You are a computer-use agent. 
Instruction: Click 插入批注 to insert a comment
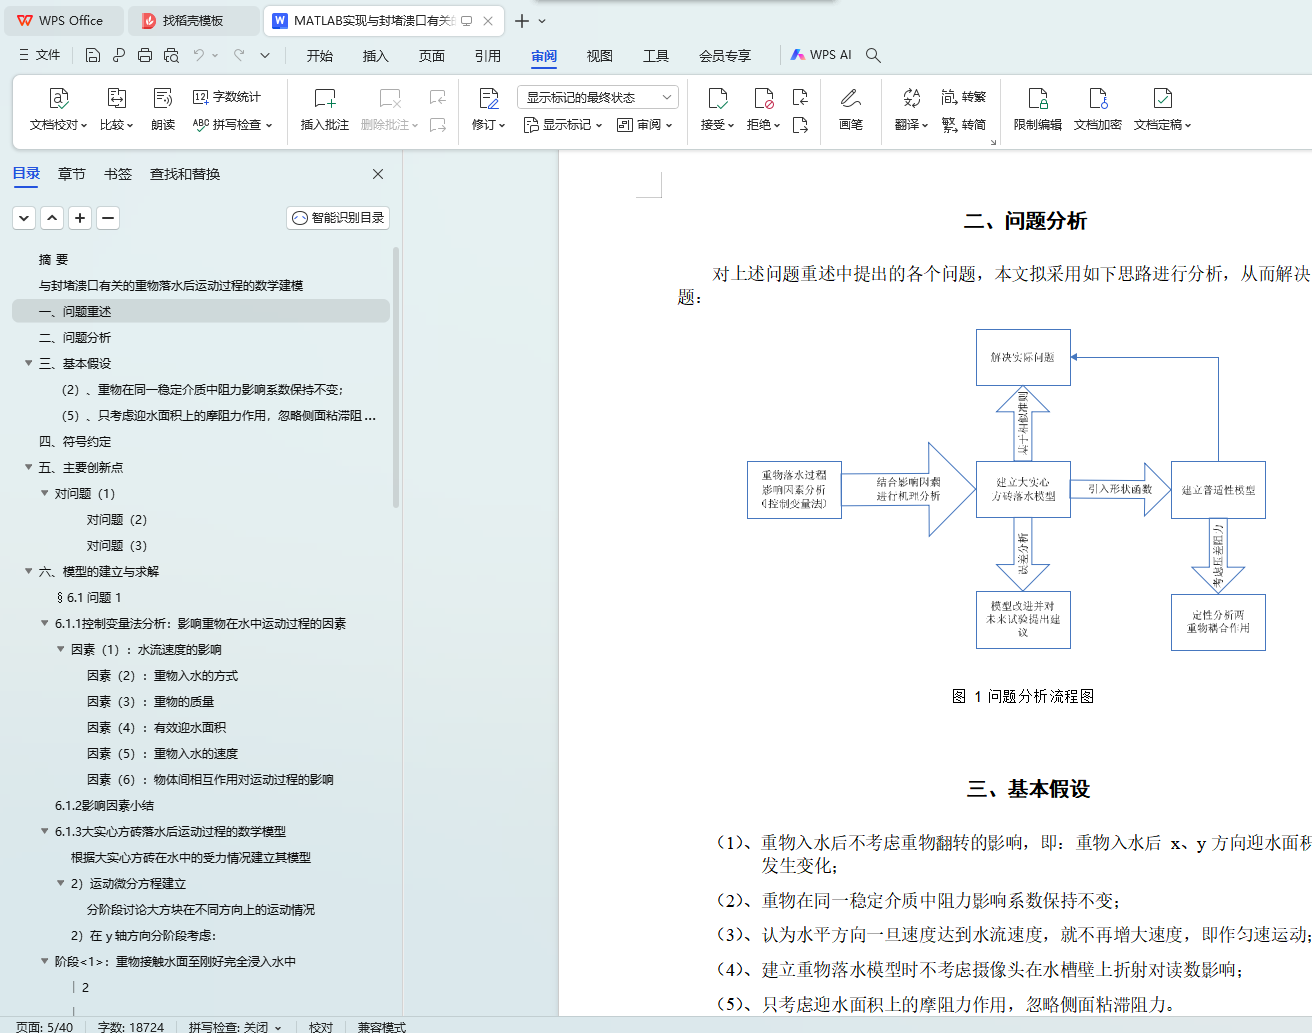pyautogui.click(x=325, y=109)
